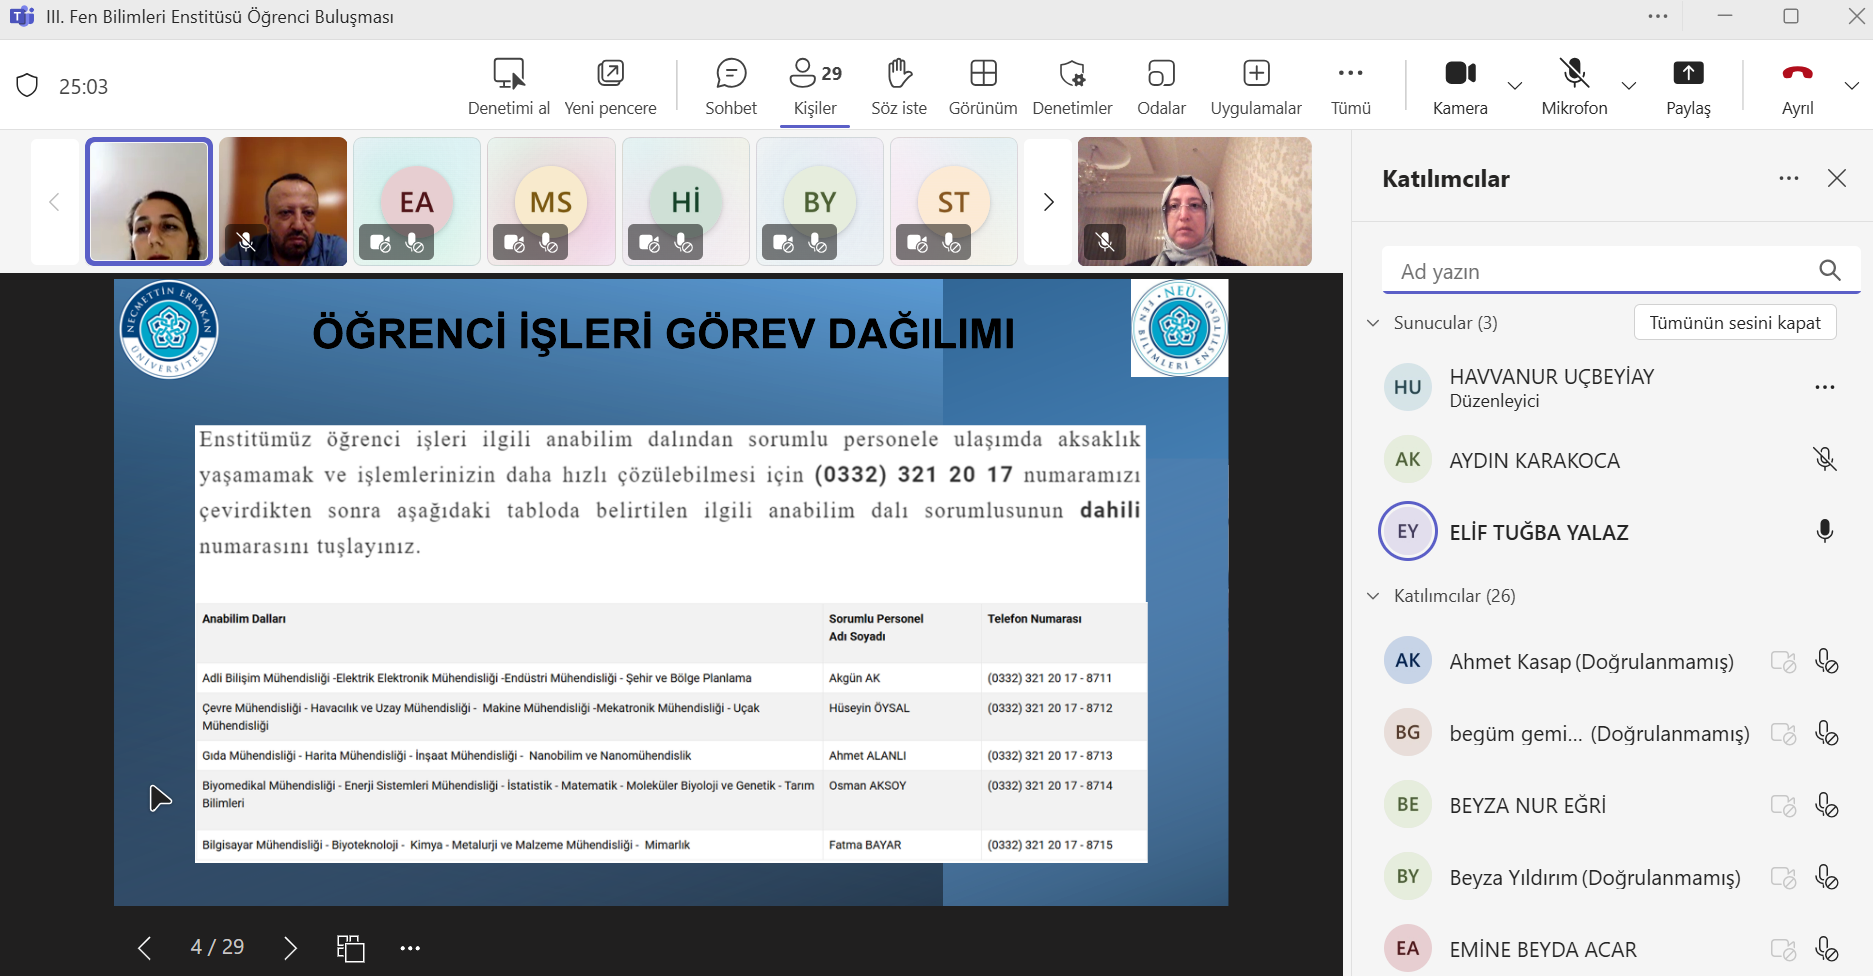
Task: Click Tümünün sesini kapat button
Action: [1734, 323]
